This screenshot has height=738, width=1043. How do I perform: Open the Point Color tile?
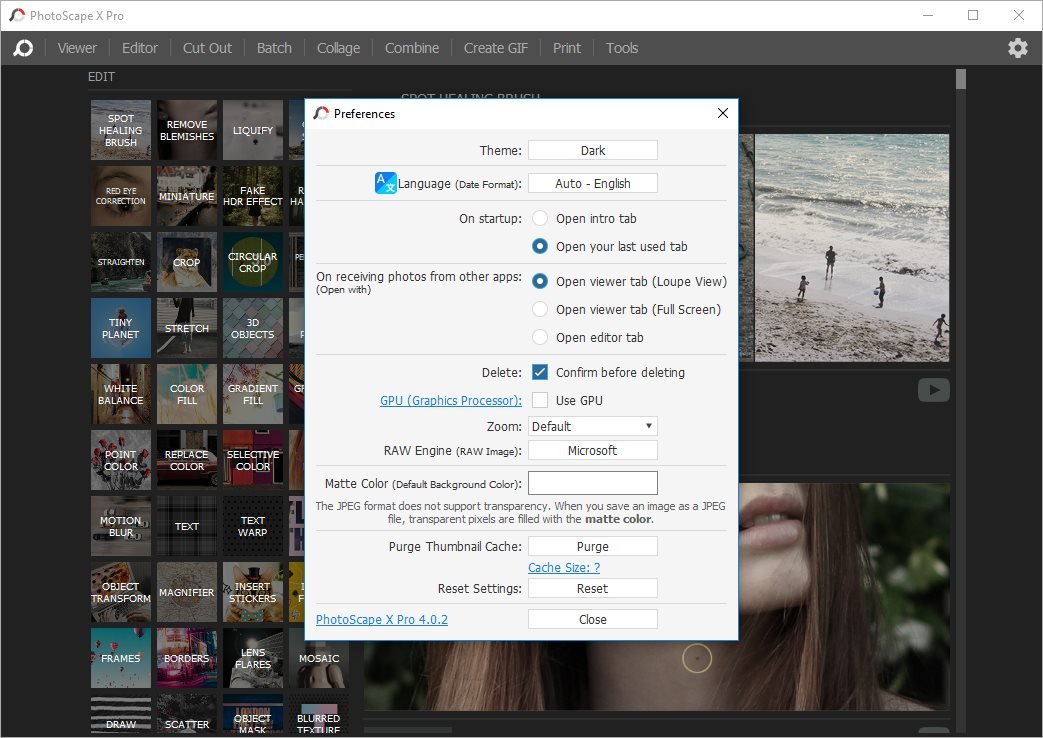pyautogui.click(x=120, y=460)
